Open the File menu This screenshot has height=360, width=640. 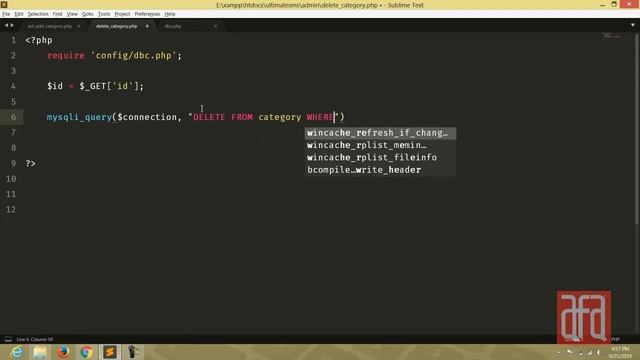point(6,14)
